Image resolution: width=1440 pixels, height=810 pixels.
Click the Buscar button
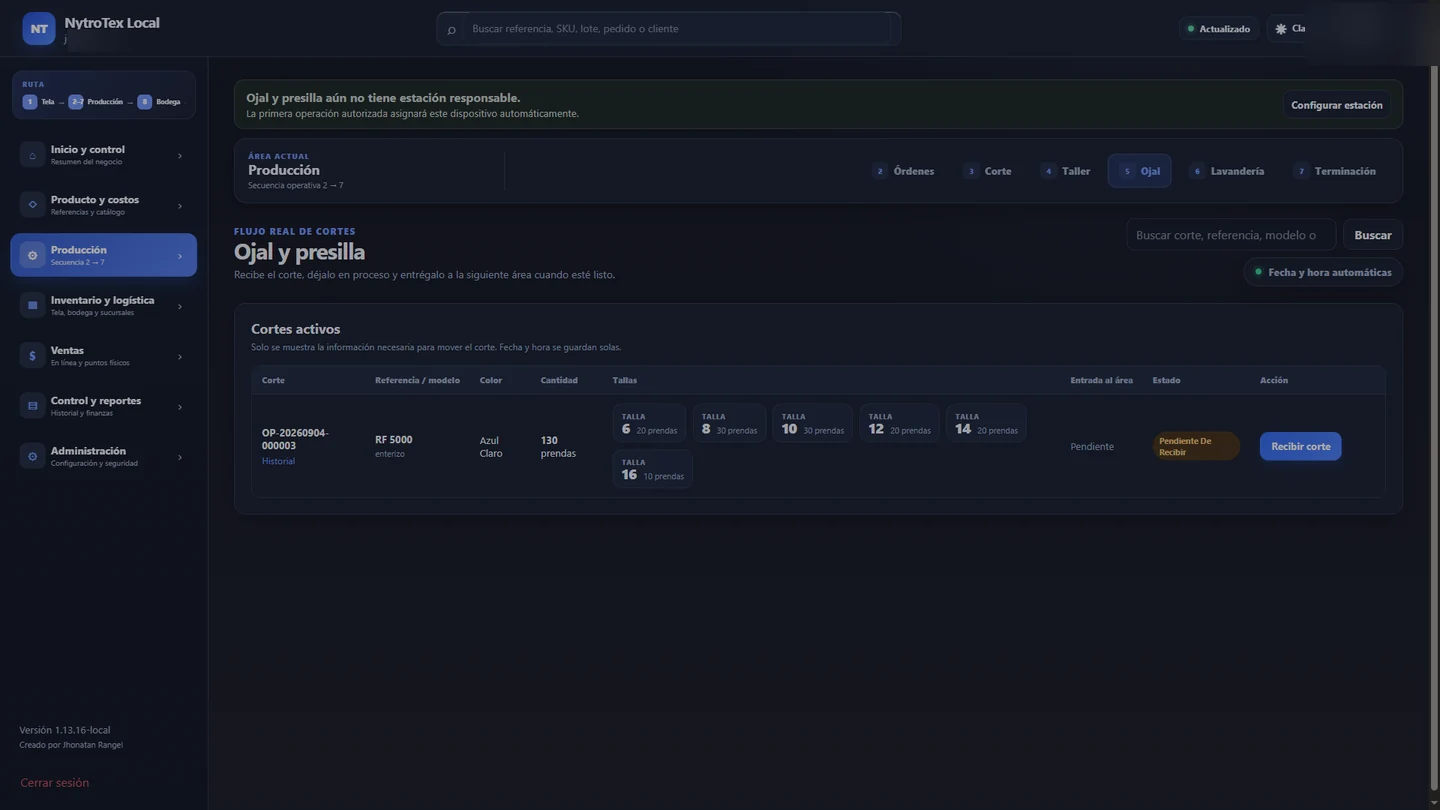point(1373,235)
